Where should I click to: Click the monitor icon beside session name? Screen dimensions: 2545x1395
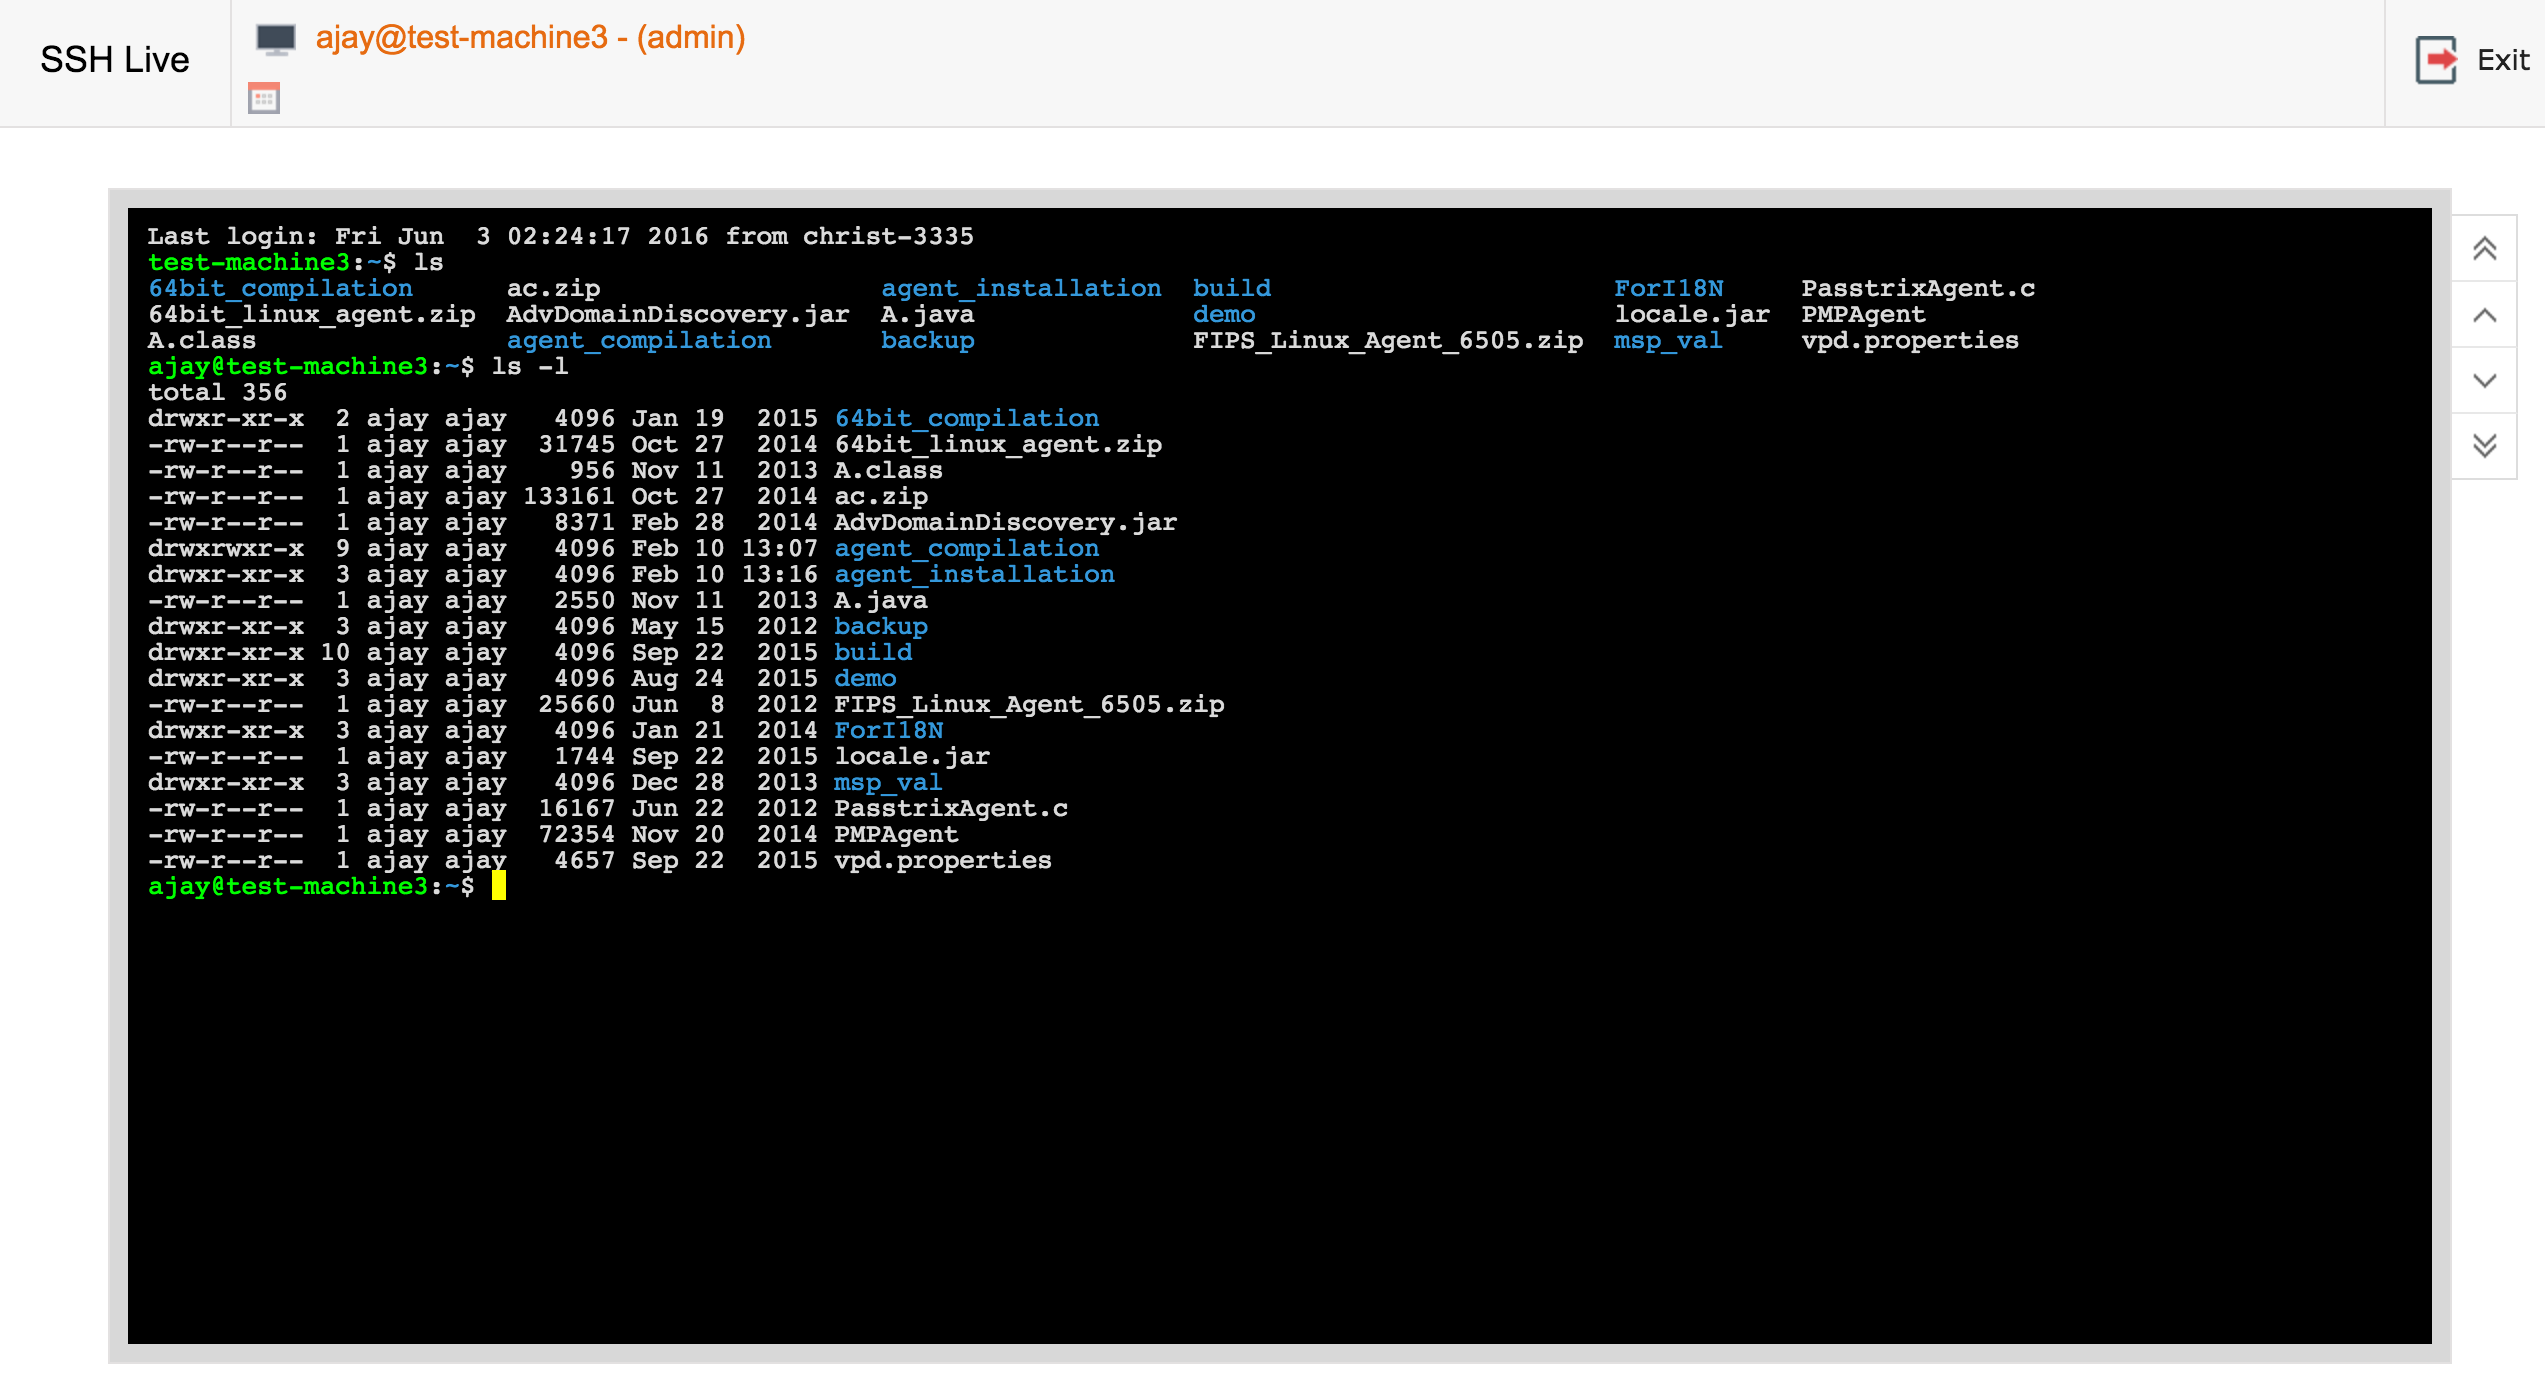coord(275,39)
